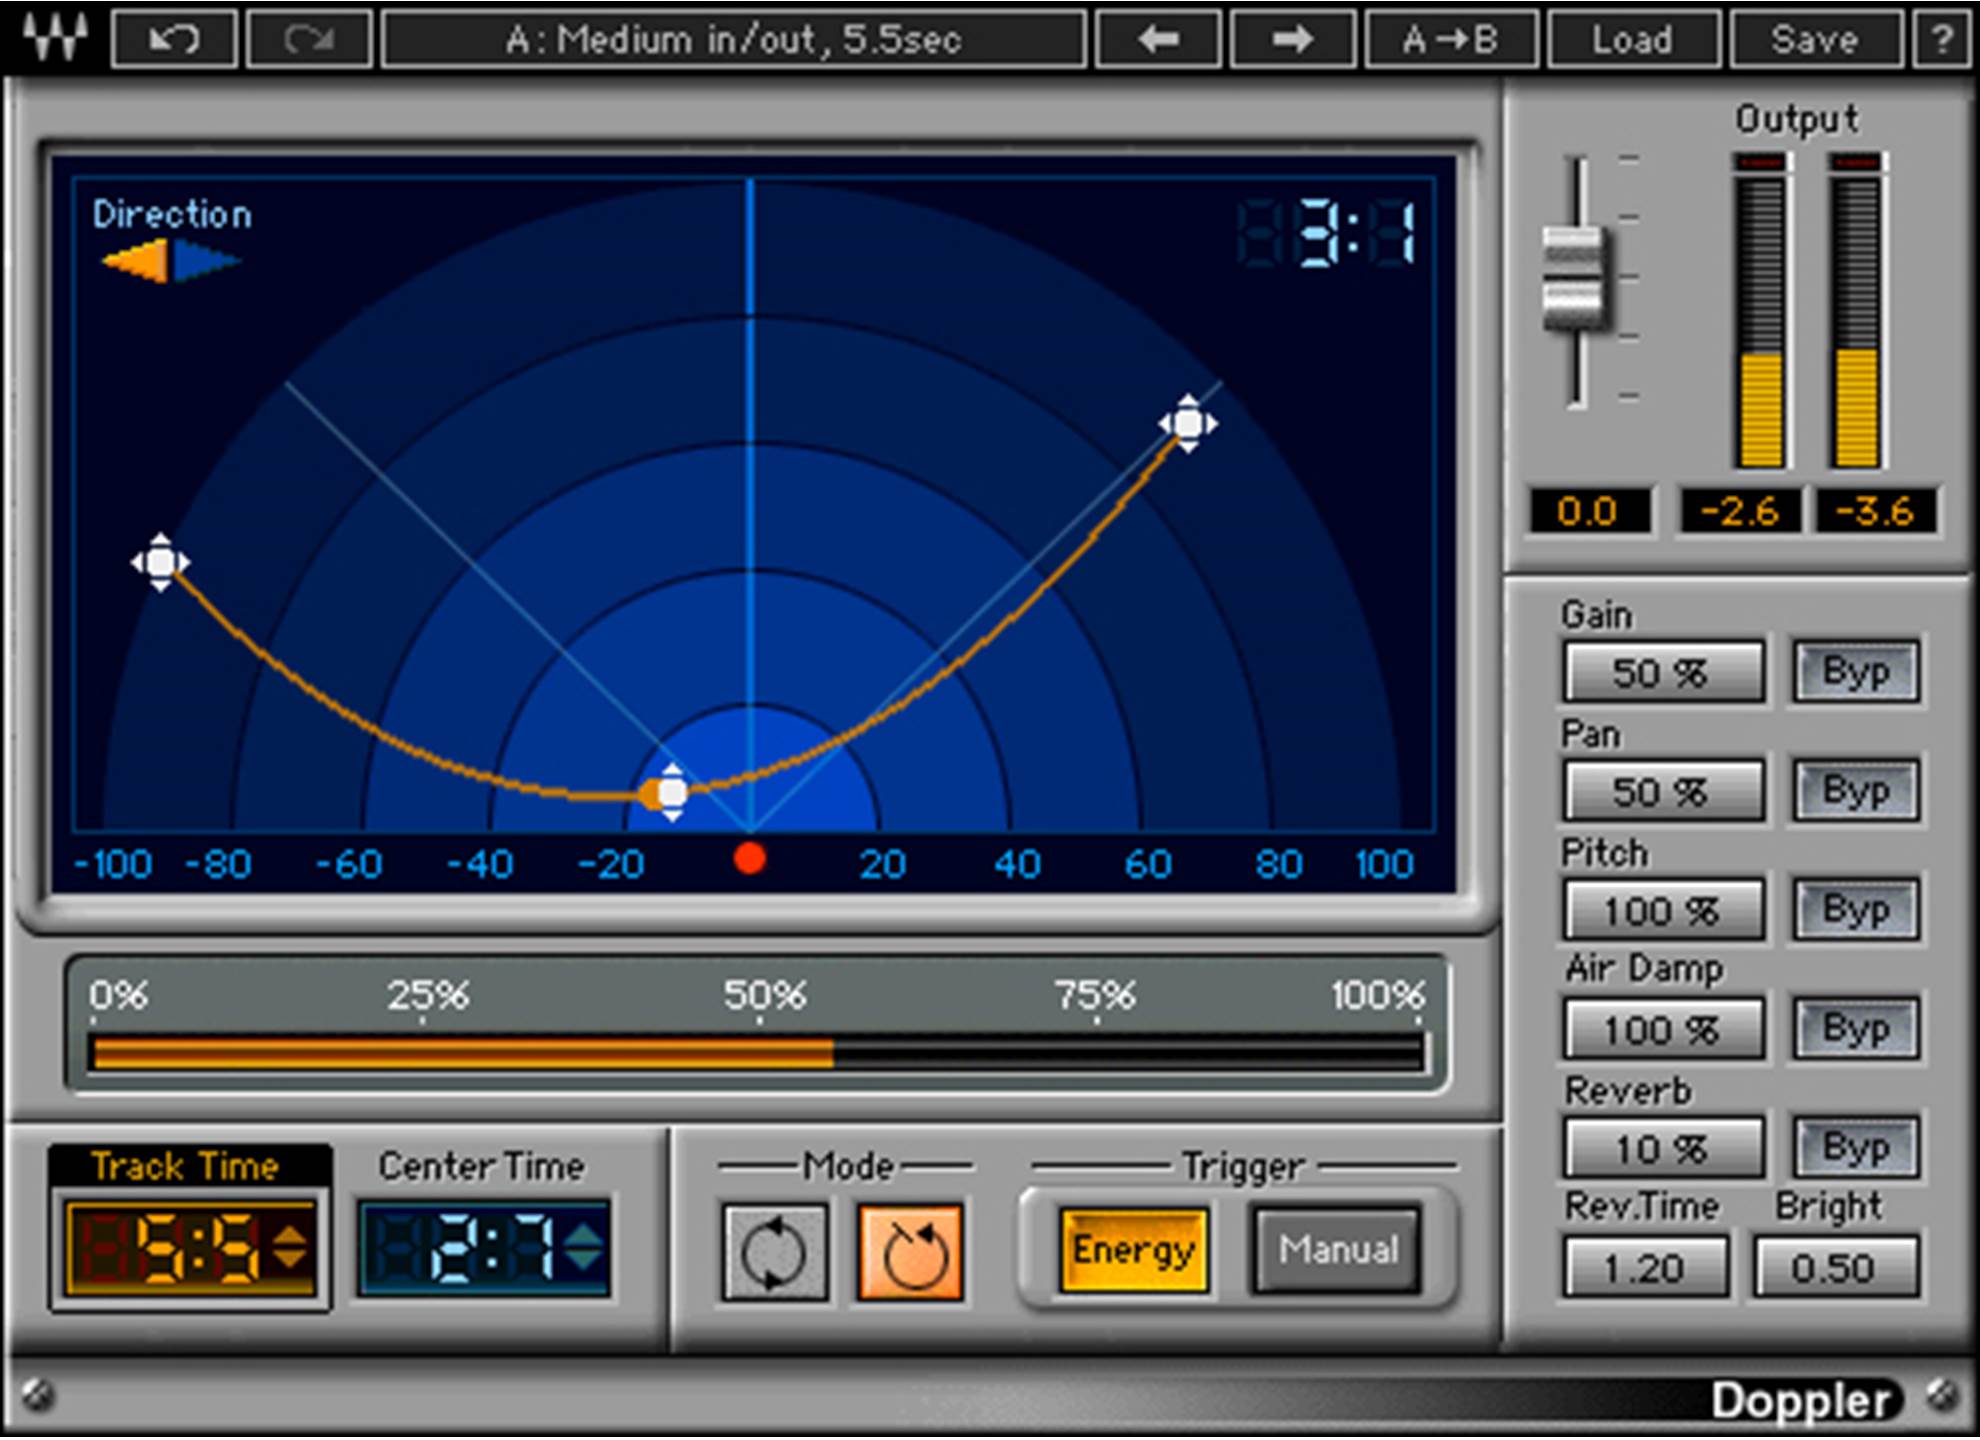Select the one-shot Mode icon
The width and height of the screenshot is (1980, 1440).
[910, 1250]
